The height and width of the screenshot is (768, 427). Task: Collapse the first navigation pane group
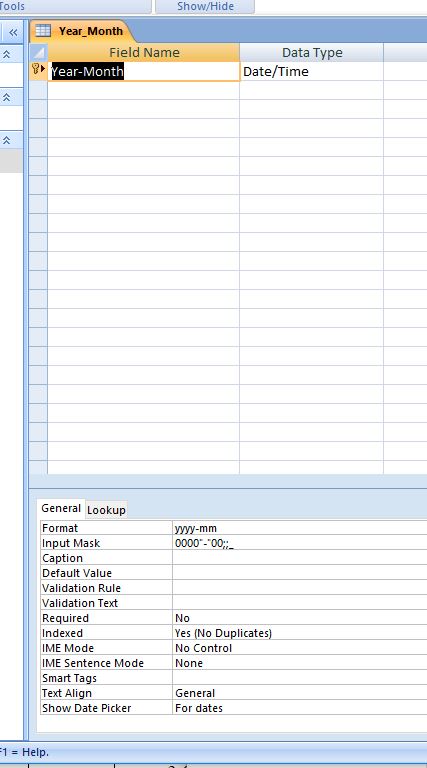[6, 54]
